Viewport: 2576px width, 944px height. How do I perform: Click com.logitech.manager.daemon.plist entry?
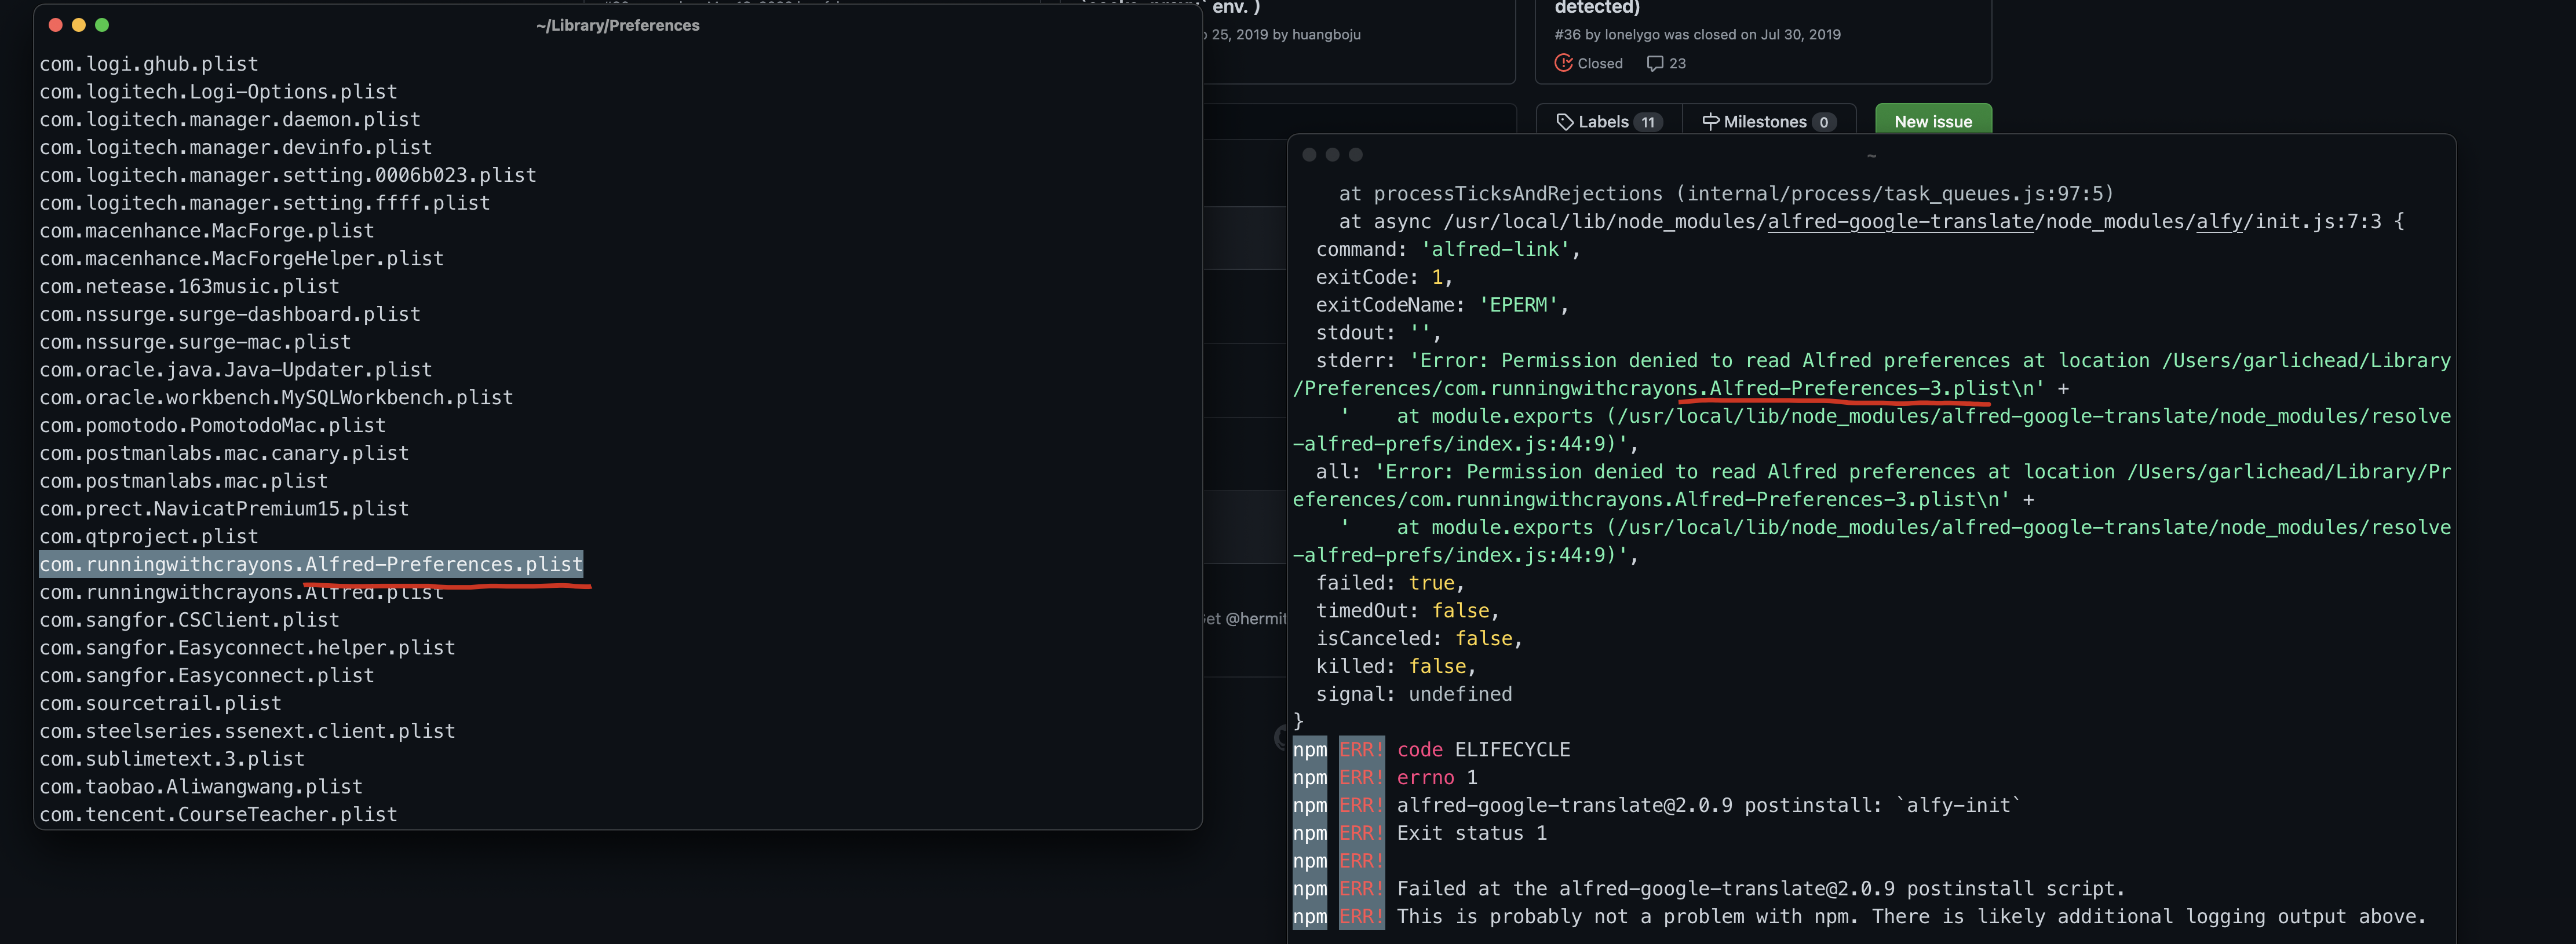(x=230, y=119)
